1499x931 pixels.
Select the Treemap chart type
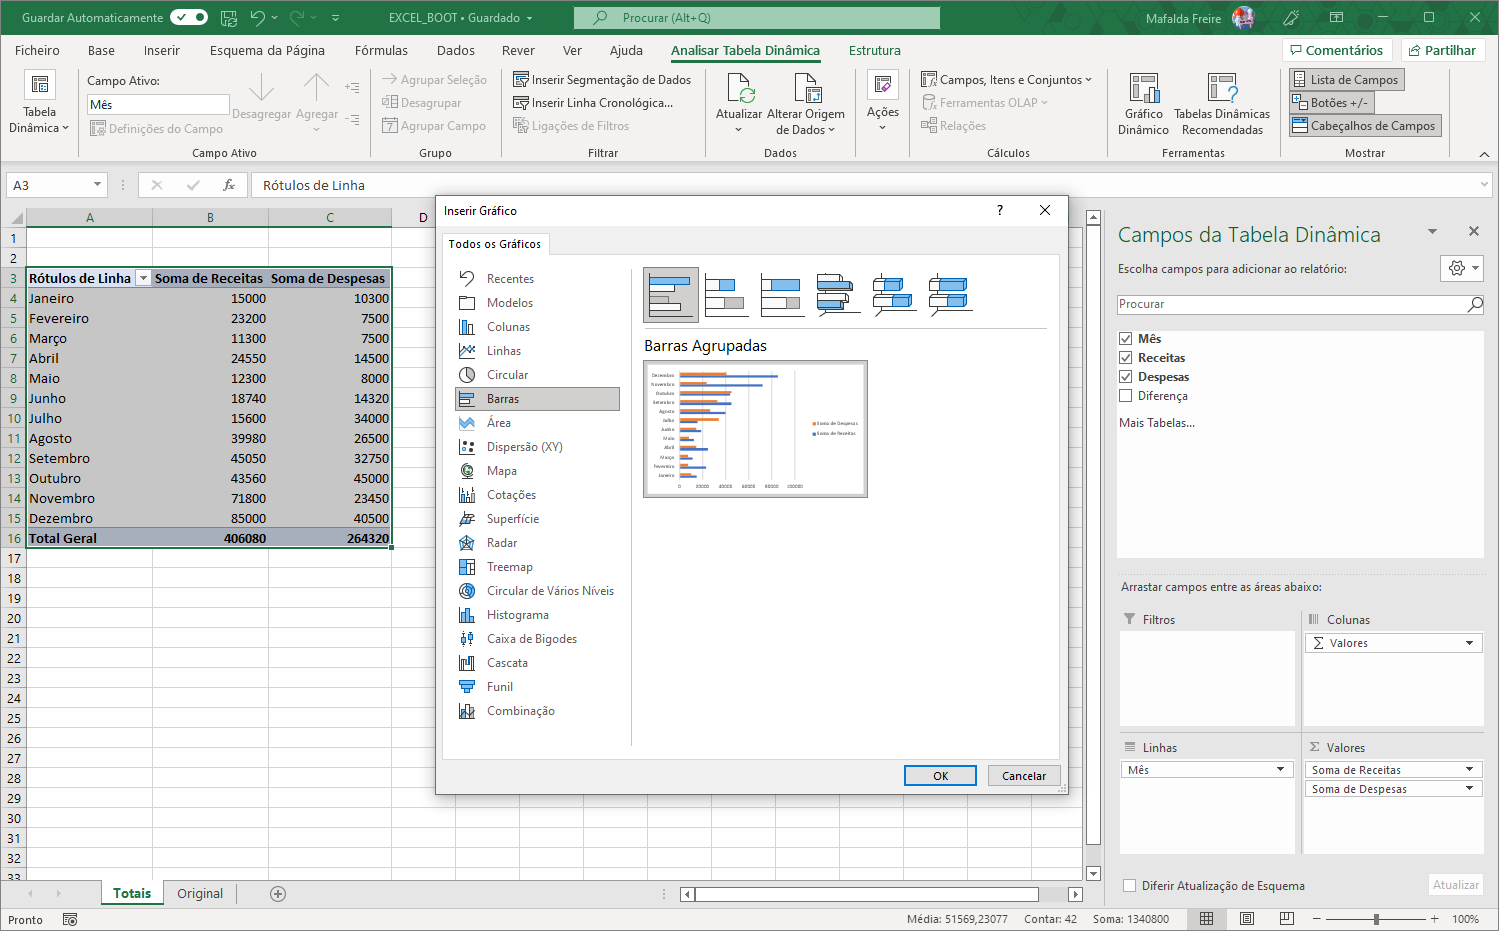coord(509,567)
